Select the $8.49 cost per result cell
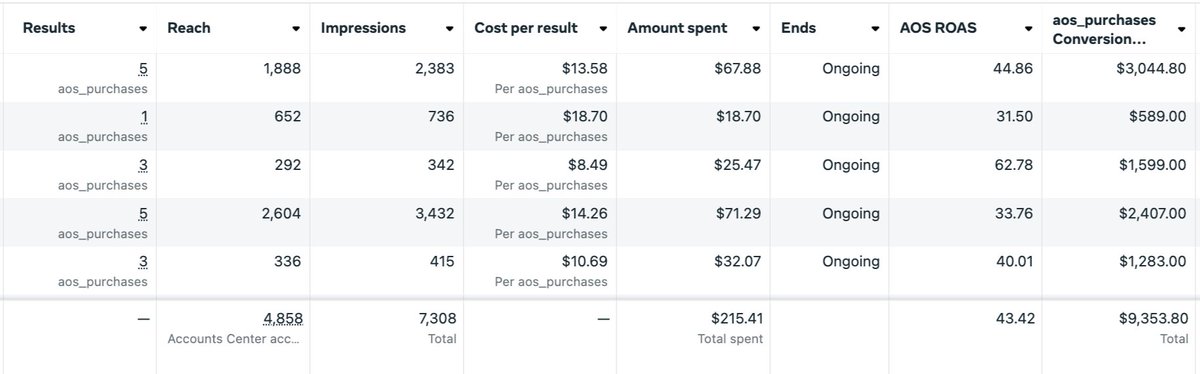The height and width of the screenshot is (374, 1200). tap(585, 165)
